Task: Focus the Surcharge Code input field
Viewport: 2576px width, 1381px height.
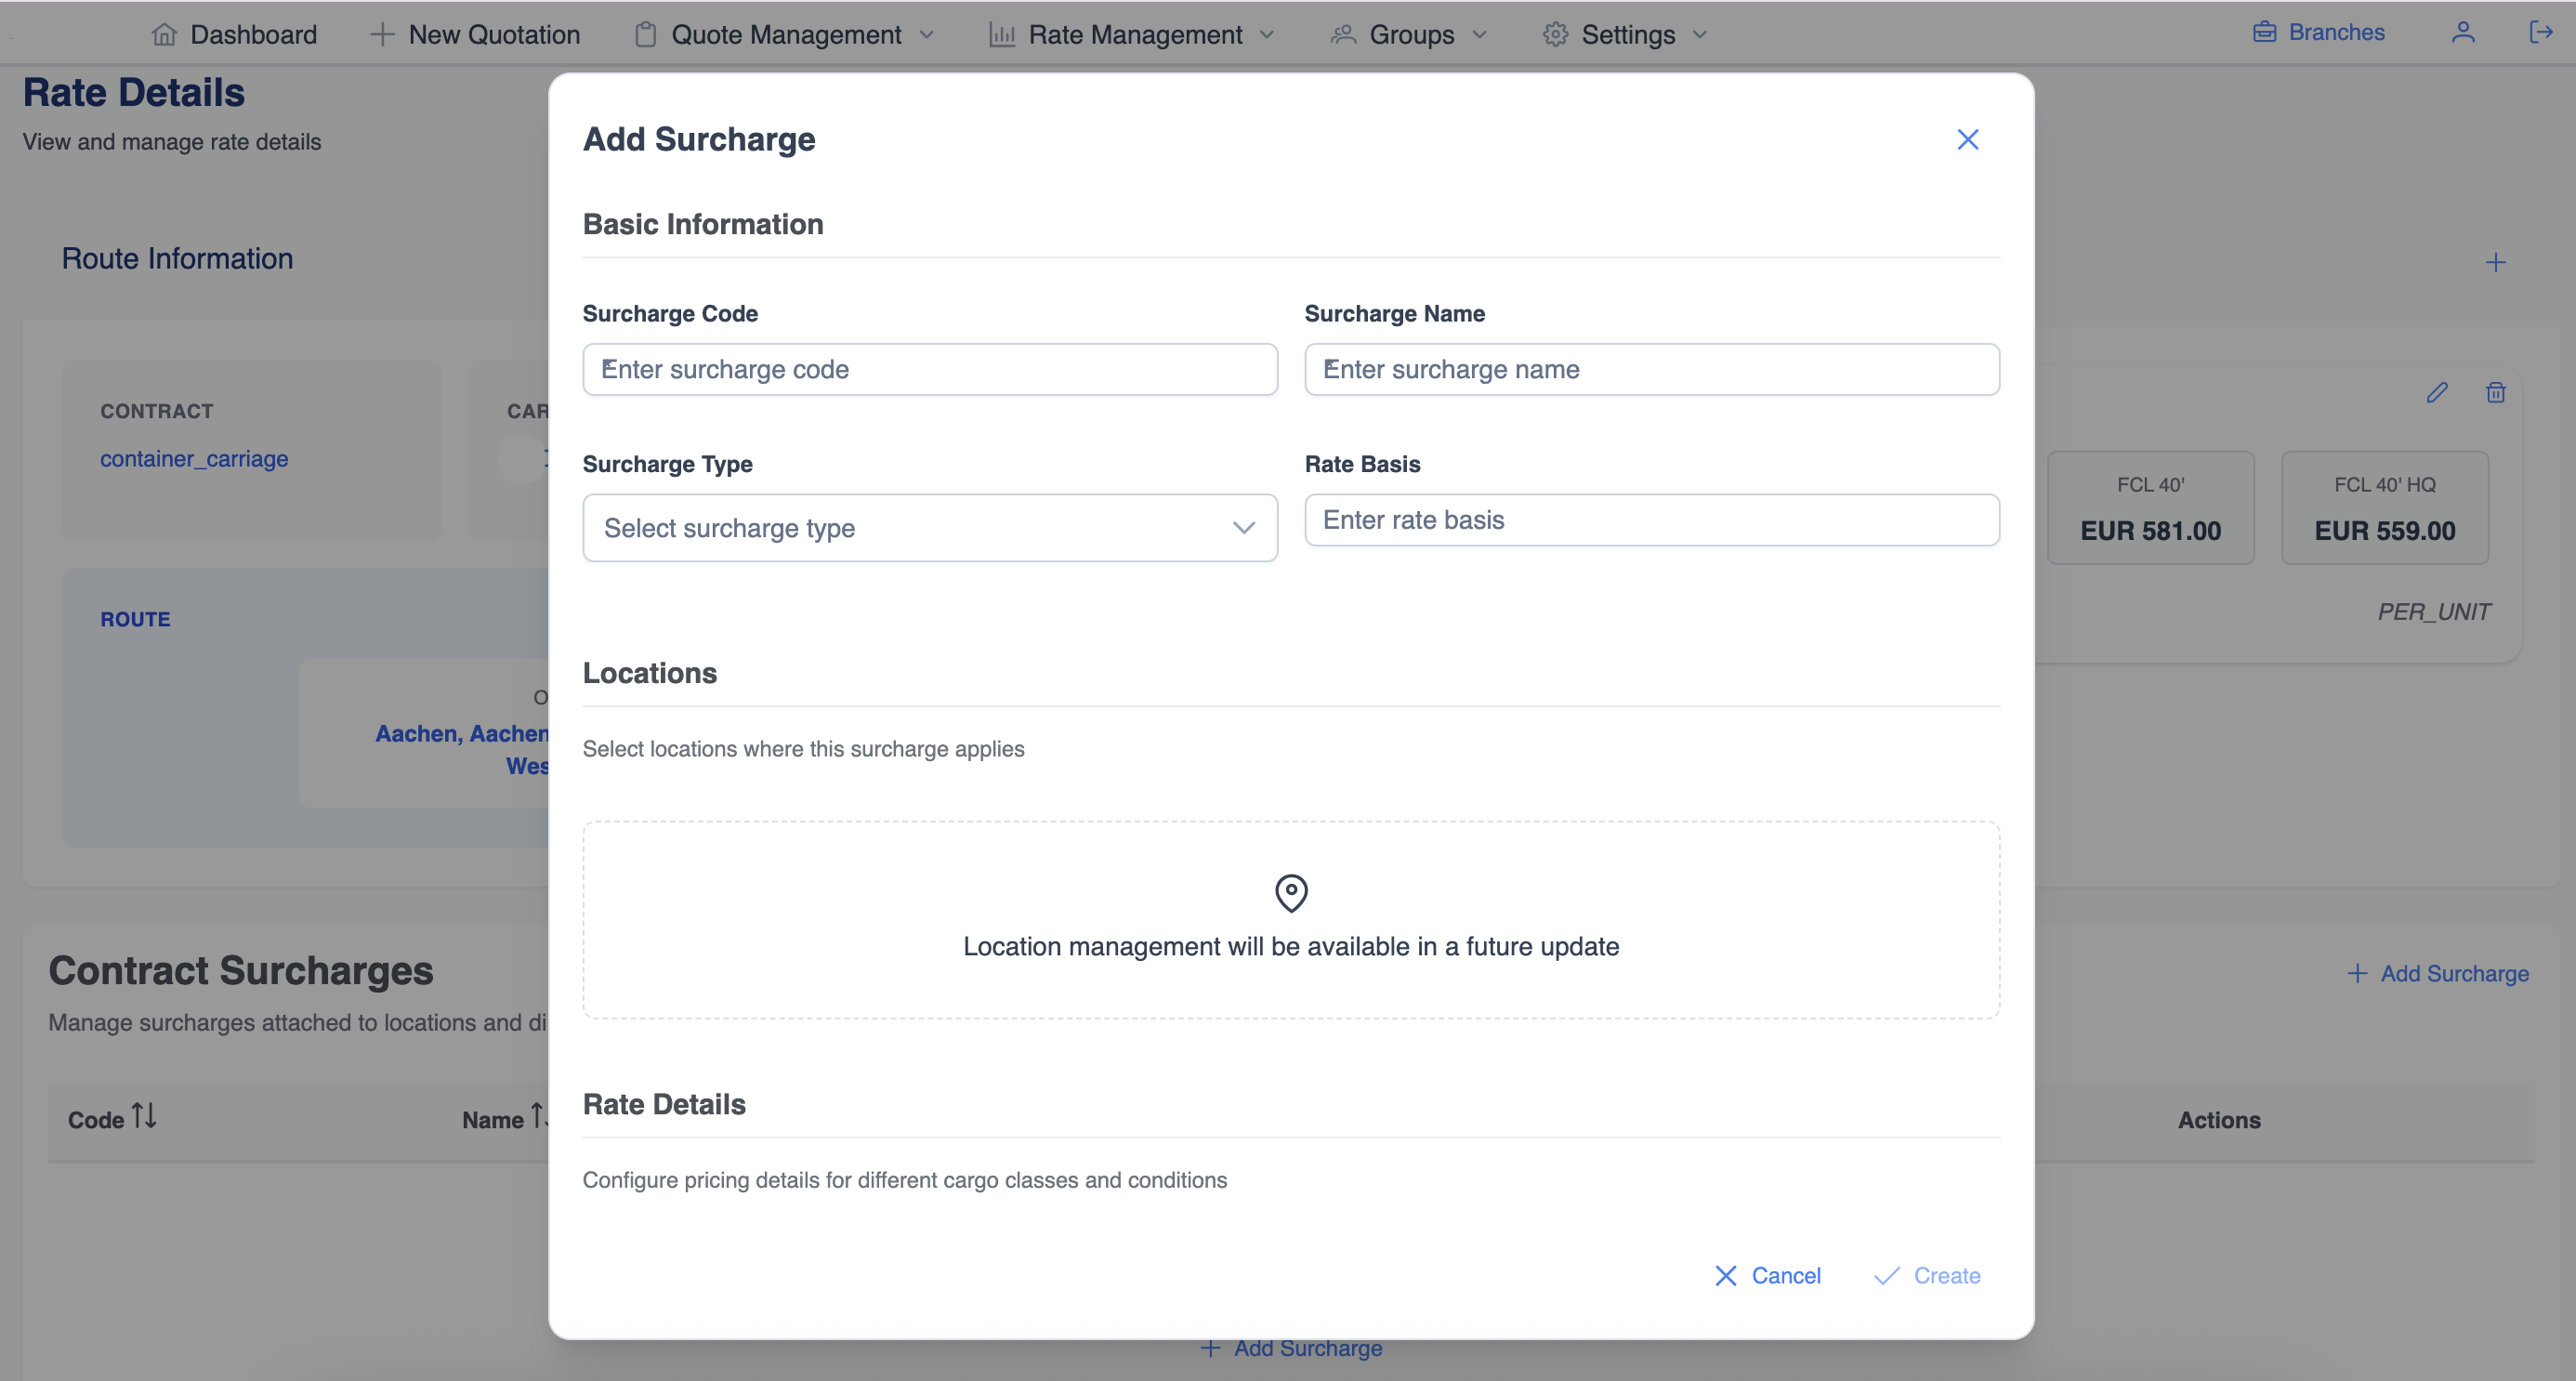Action: [x=929, y=370]
